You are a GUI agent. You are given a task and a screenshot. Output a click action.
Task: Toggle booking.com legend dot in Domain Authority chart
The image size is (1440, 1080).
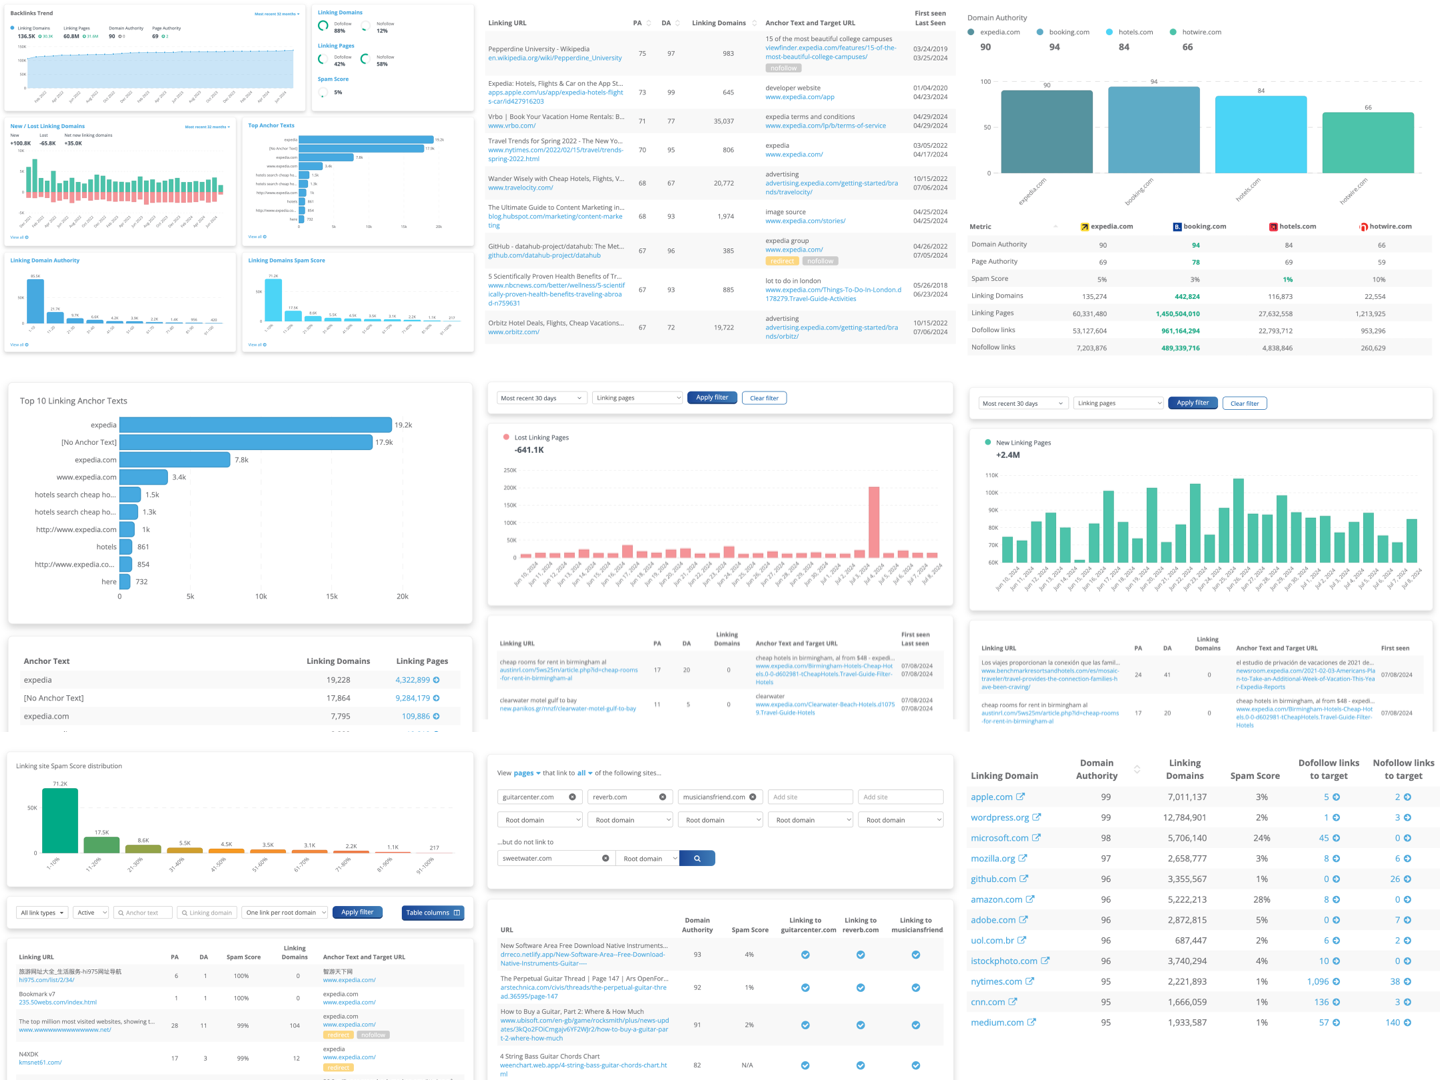tap(1041, 32)
